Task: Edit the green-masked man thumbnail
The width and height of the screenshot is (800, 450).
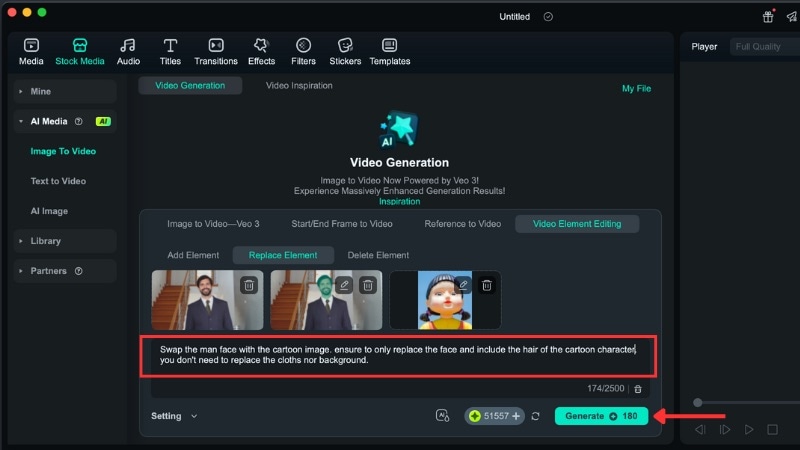Action: [x=344, y=285]
